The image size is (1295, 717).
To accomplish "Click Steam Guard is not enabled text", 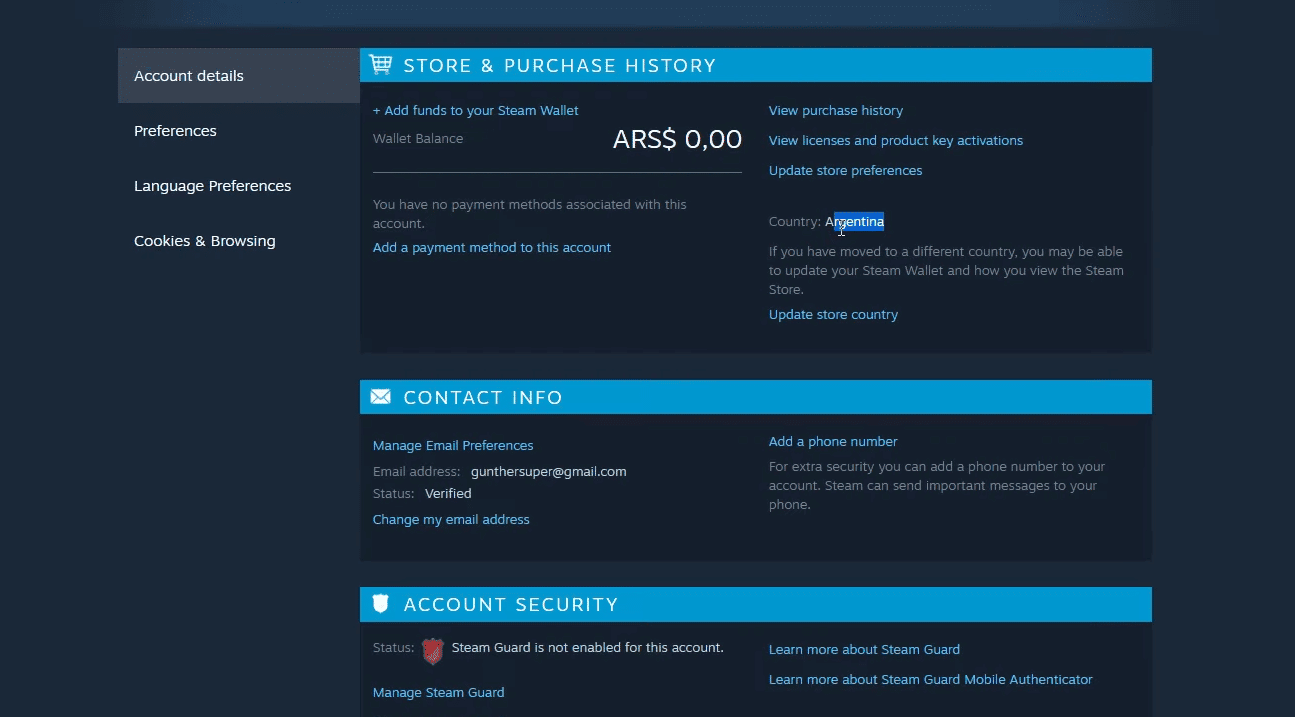I will 588,648.
